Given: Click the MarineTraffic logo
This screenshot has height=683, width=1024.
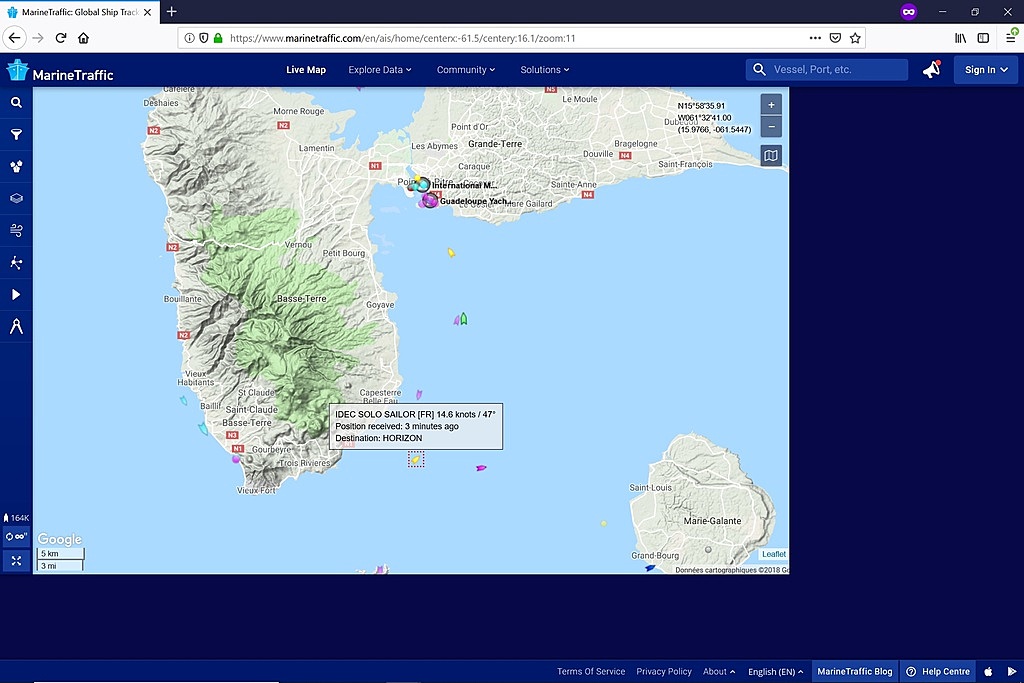Looking at the screenshot, I should point(60,71).
